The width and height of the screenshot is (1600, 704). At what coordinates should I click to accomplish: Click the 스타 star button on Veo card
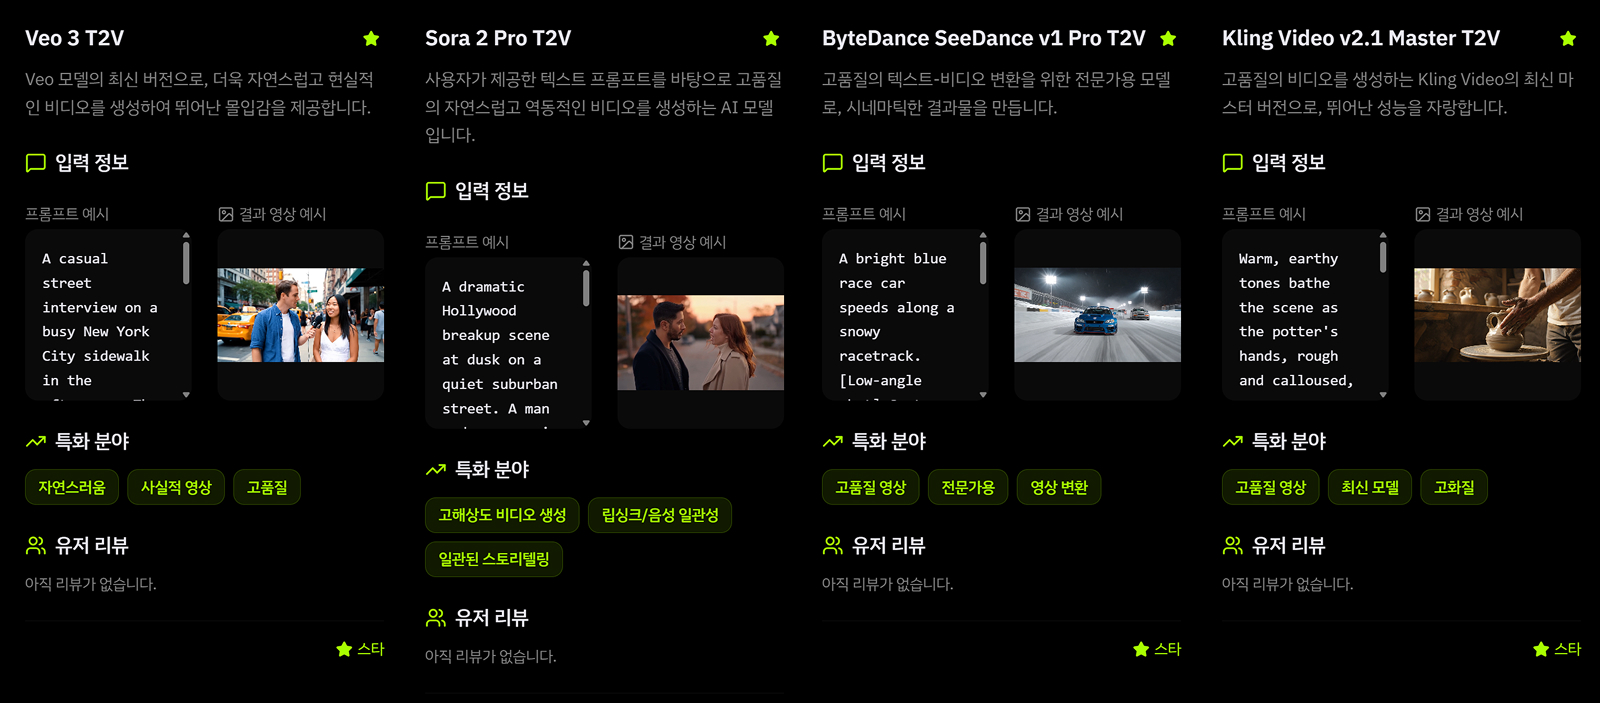pyautogui.click(x=360, y=649)
